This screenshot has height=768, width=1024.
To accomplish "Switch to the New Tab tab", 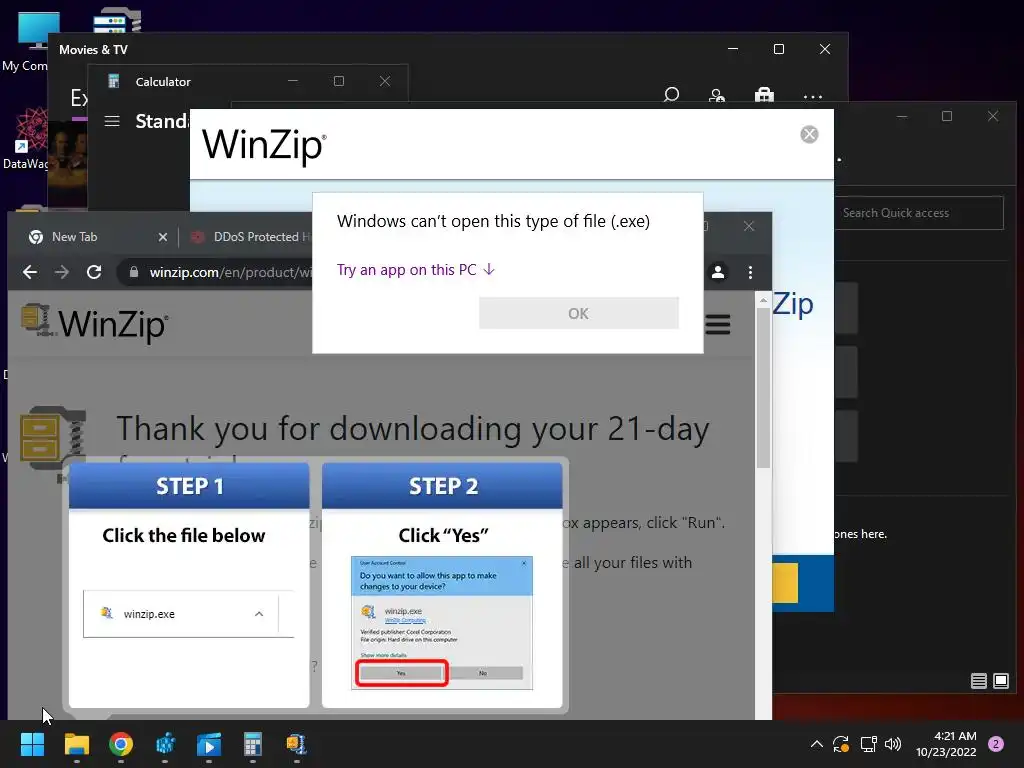I will tap(74, 237).
